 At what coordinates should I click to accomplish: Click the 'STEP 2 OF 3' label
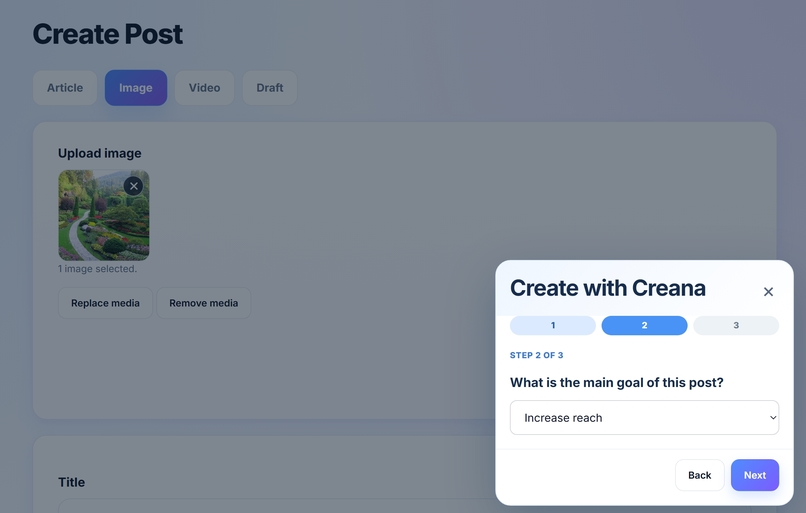pos(536,355)
